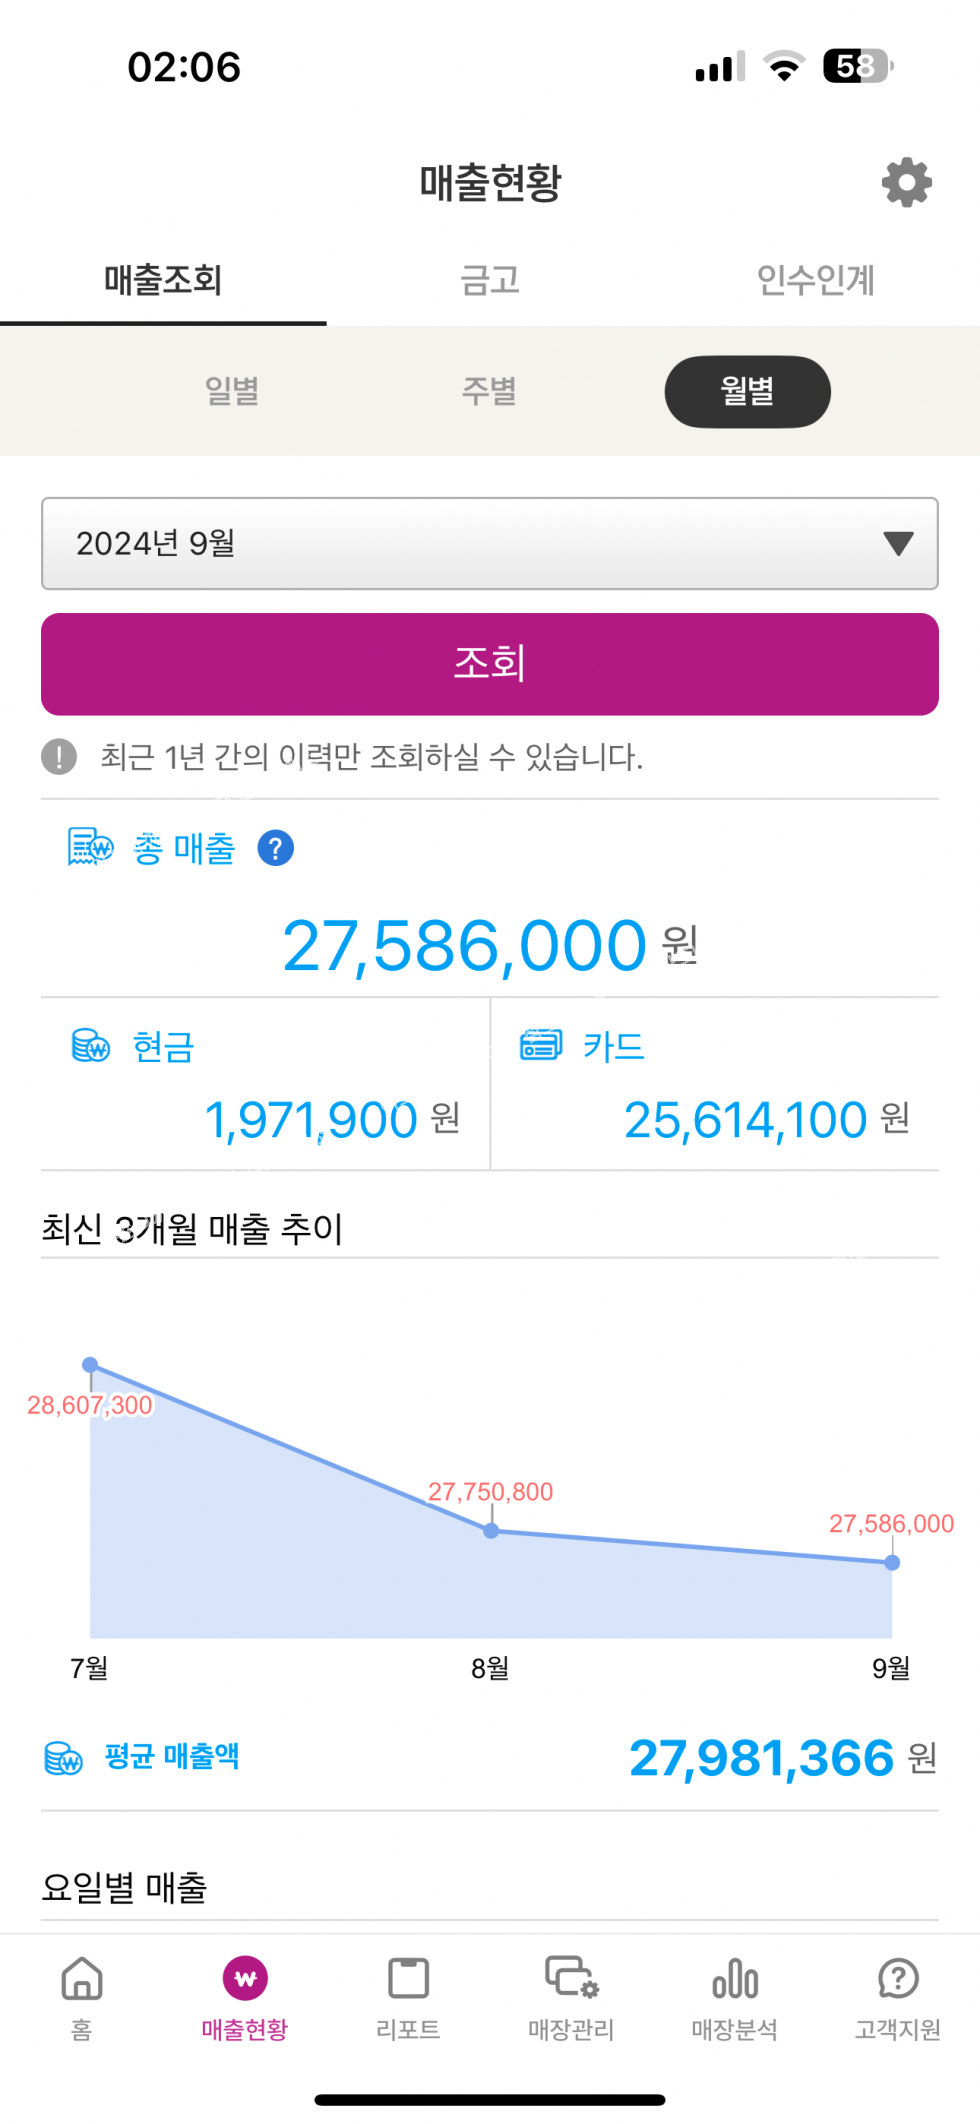Select the 일별 daily view toggle
Screen dimensions: 980x2124
pyautogui.click(x=232, y=391)
